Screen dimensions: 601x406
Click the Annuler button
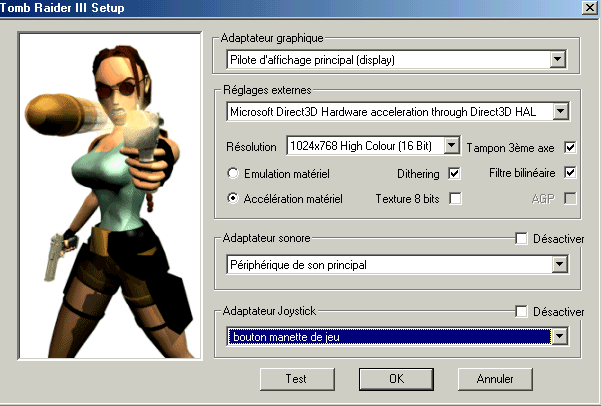pyautogui.click(x=495, y=379)
